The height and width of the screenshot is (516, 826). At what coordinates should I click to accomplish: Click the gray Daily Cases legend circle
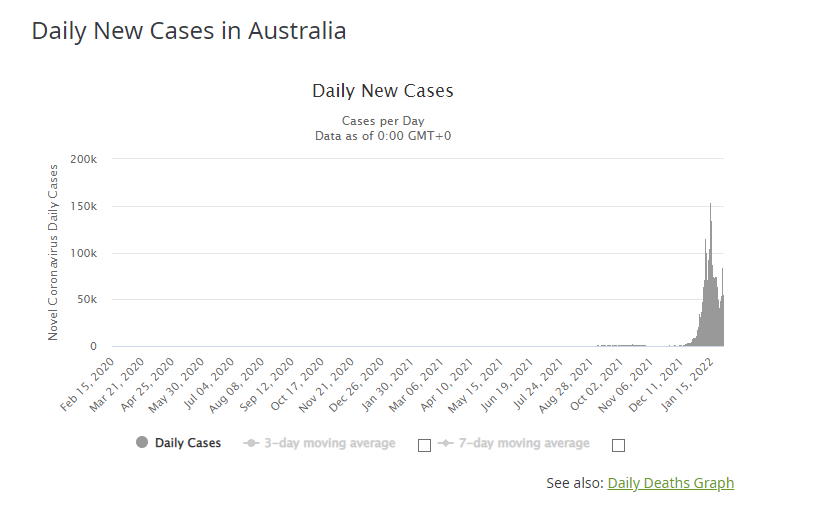click(142, 443)
